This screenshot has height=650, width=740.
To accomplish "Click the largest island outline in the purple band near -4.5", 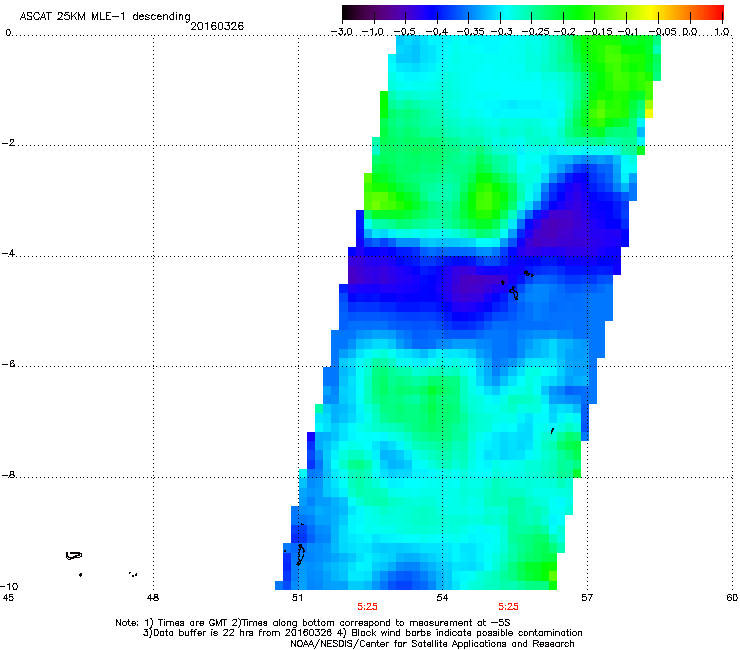I will 514,293.
